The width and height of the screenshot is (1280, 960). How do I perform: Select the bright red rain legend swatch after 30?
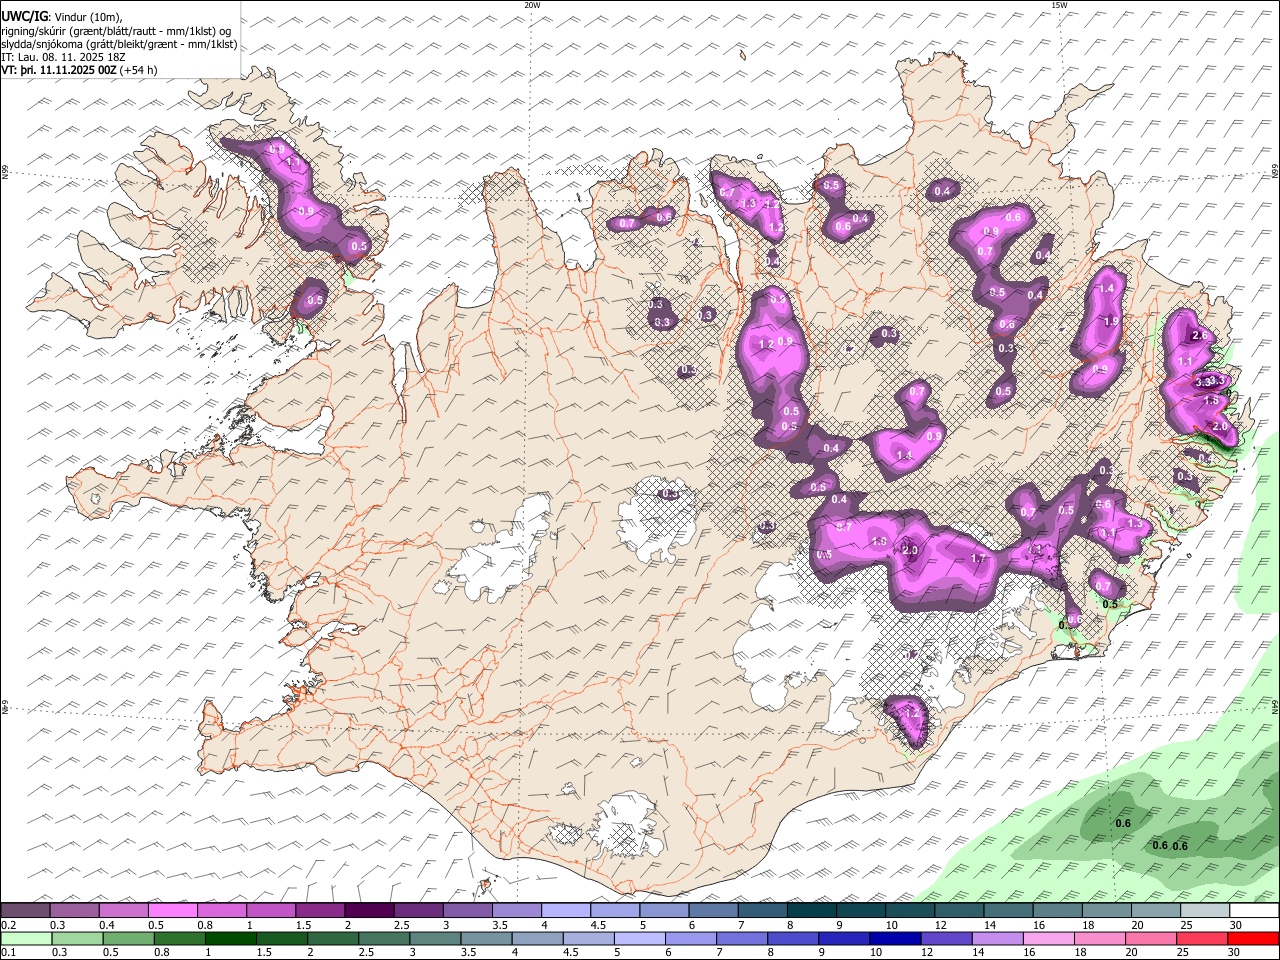1254,938
